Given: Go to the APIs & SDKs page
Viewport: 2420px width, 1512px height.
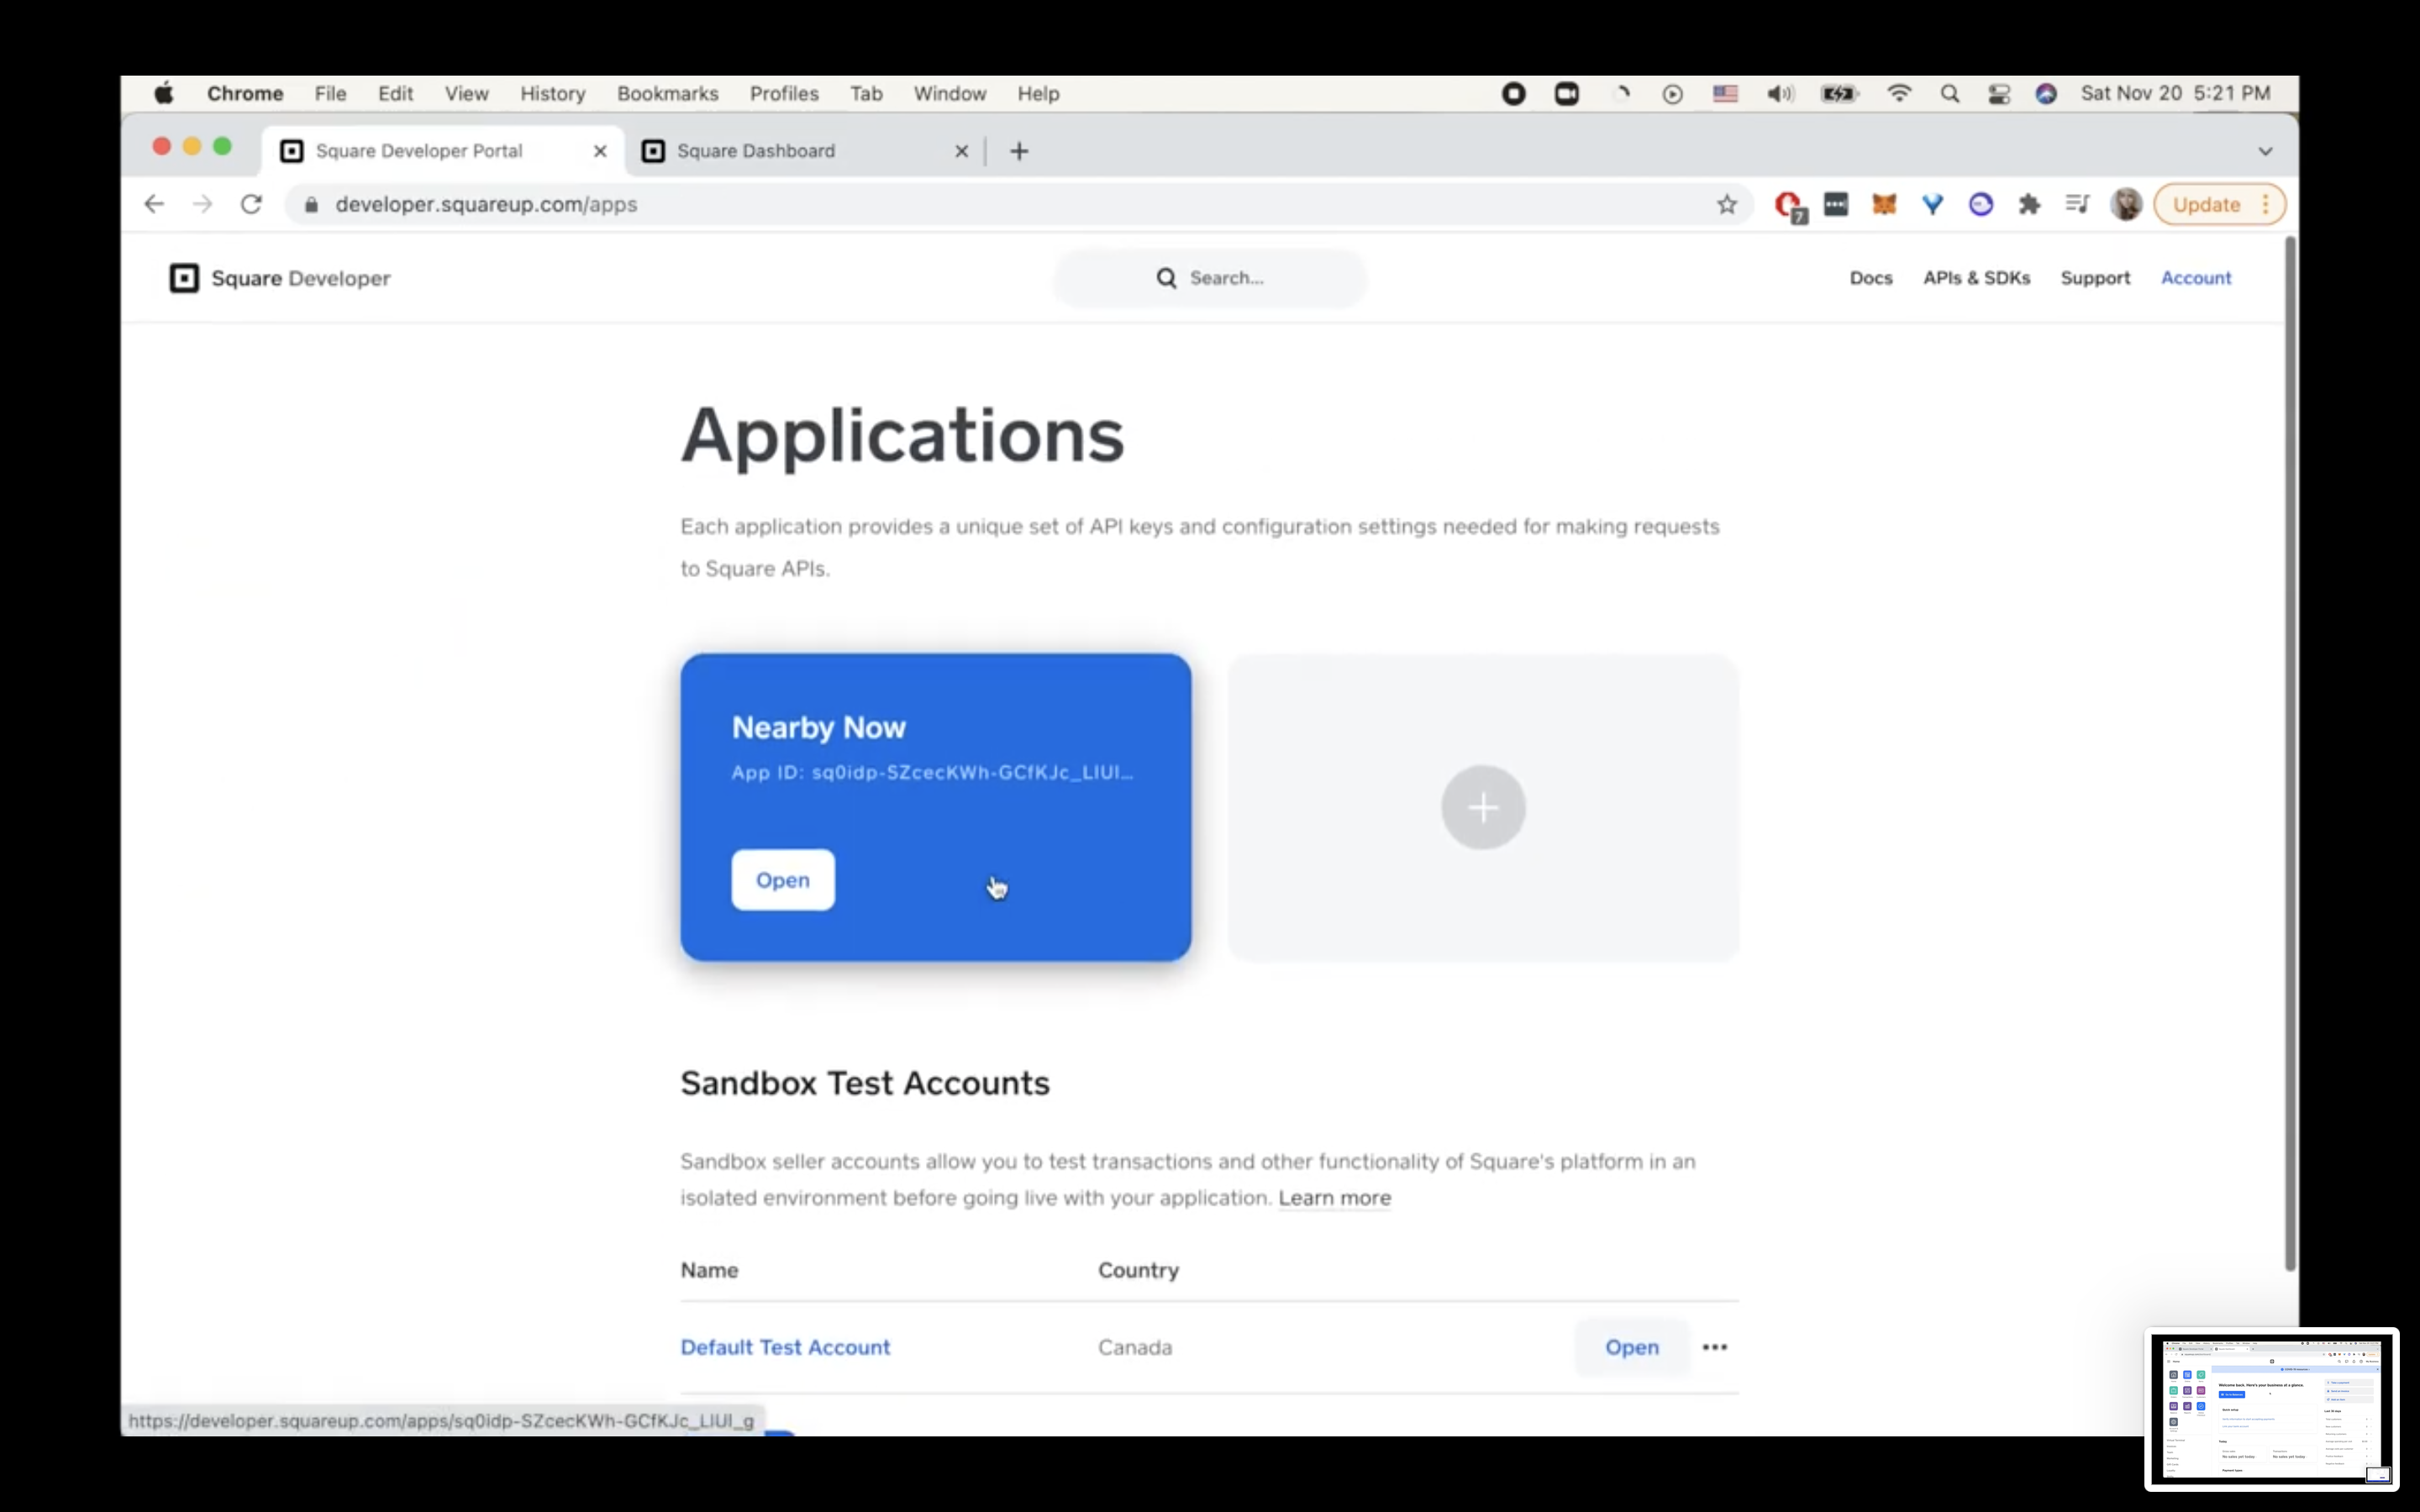Looking at the screenshot, I should pos(1976,278).
